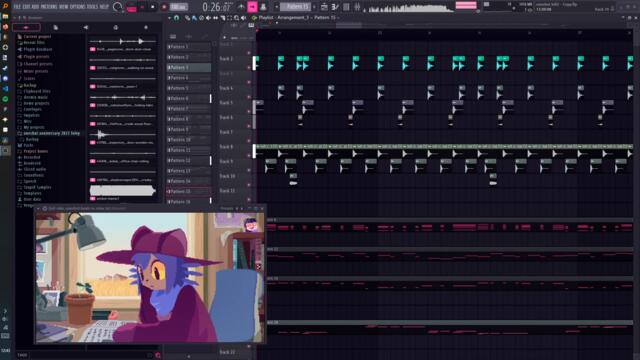Select highlighted Pattern 3 in pattern list
640x360 pixels.
[189, 67]
